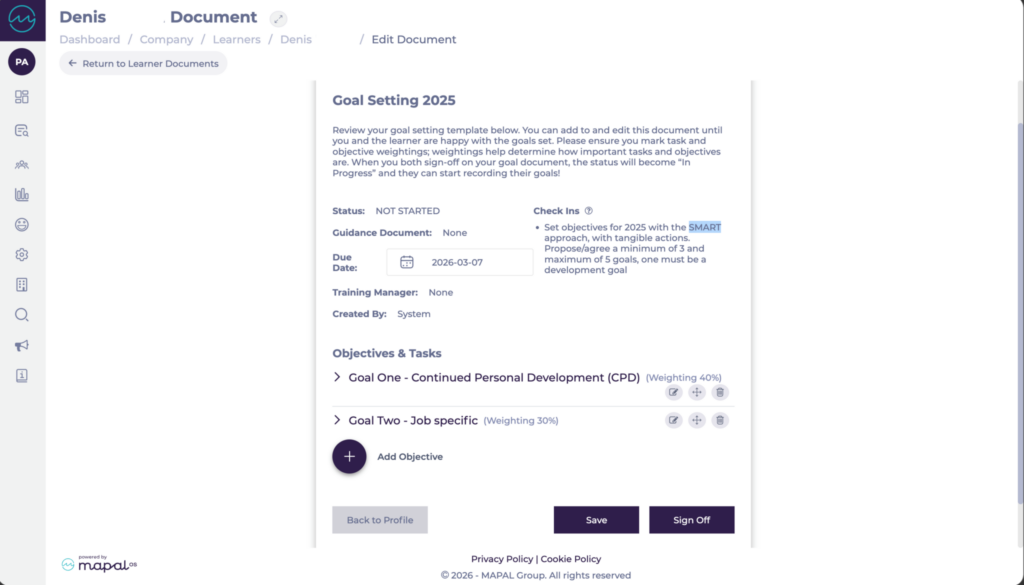Expand Goal One - Continued Personal Development
Image resolution: width=1024 pixels, height=585 pixels.
click(338, 378)
